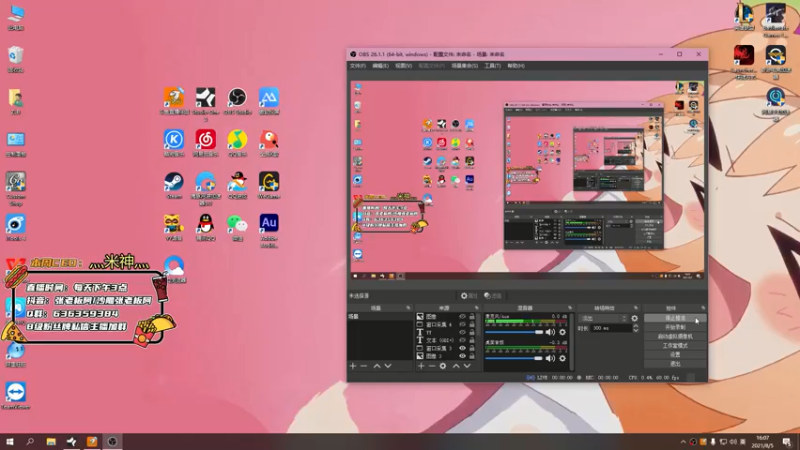Click 工作室模式 button
This screenshot has width=800, height=450.
pos(675,345)
